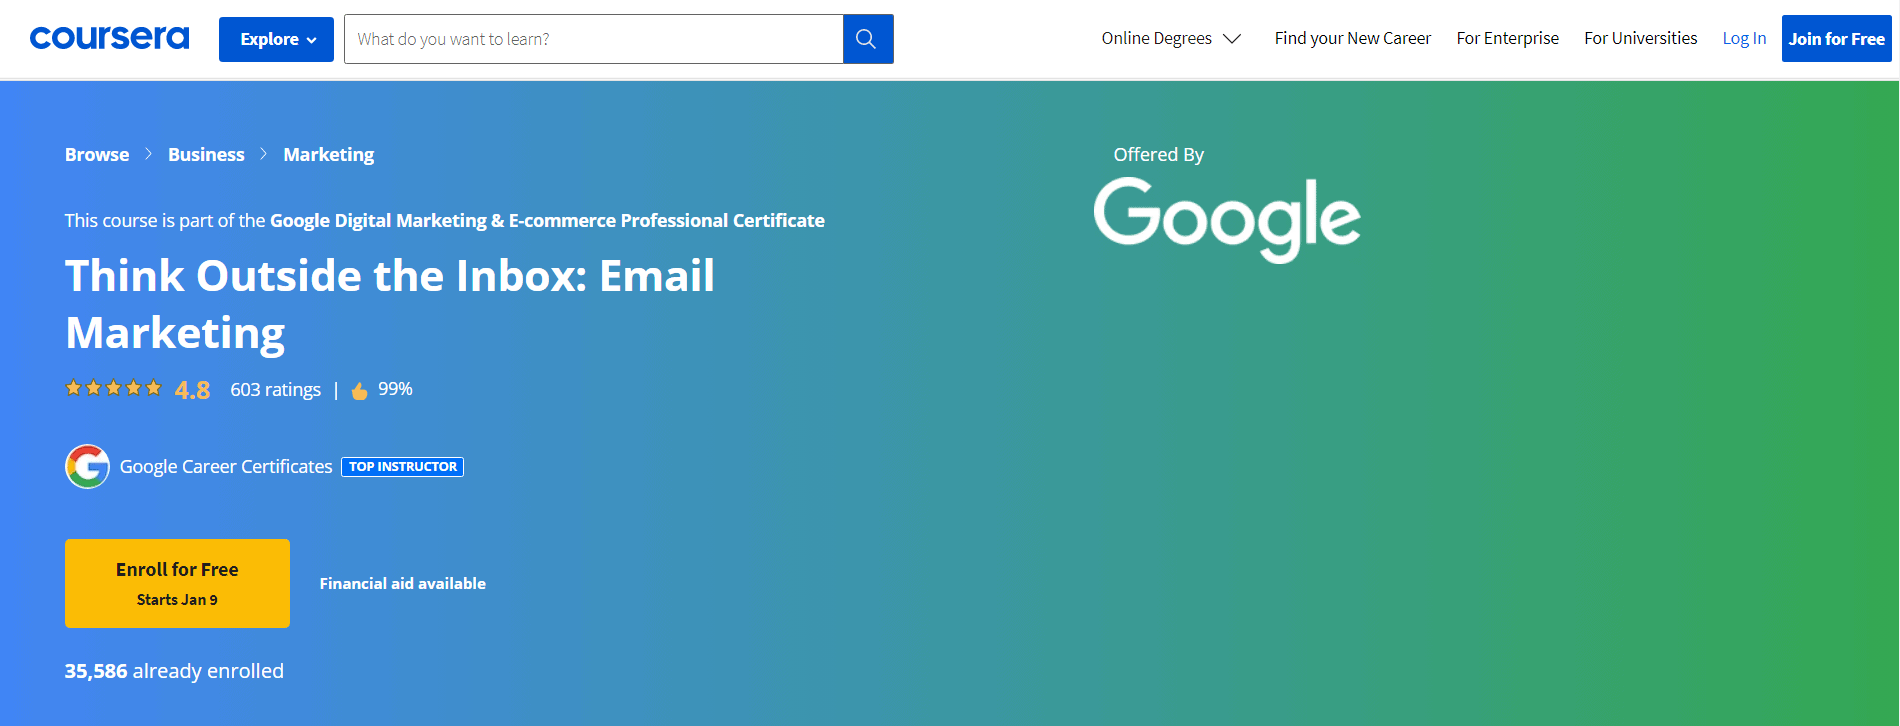
Task: Click the Log In link
Action: click(1744, 38)
